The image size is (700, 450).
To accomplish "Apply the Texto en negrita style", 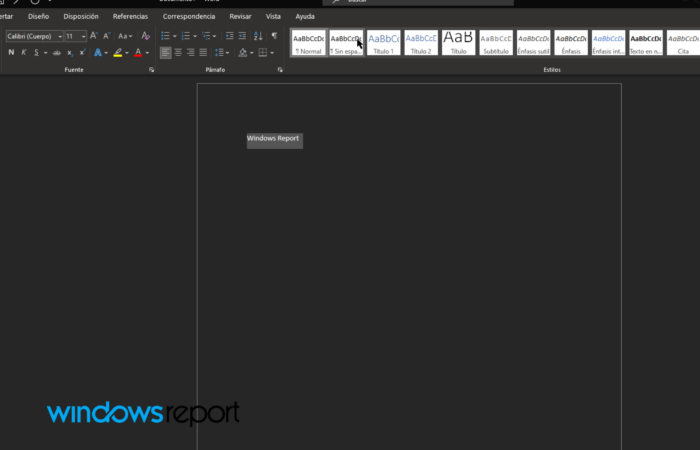I will 646,43.
